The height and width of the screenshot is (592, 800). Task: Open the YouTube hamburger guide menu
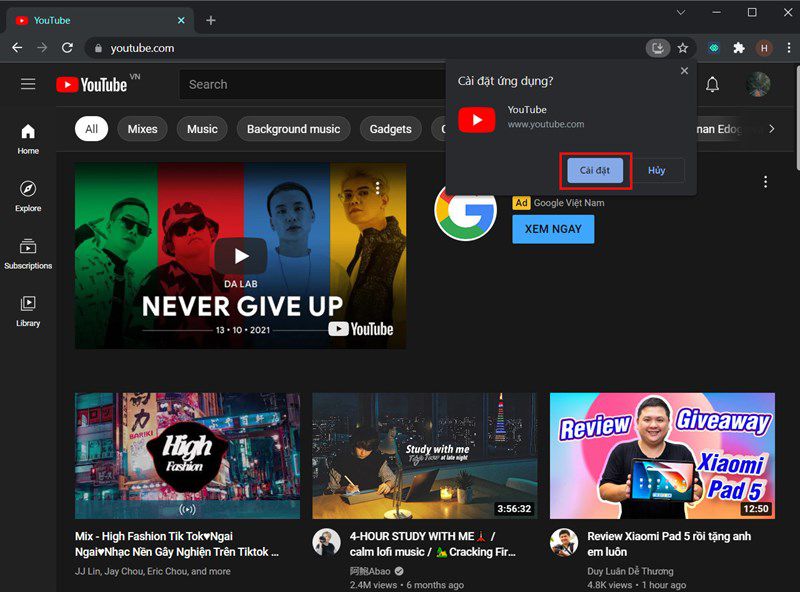[x=28, y=84]
